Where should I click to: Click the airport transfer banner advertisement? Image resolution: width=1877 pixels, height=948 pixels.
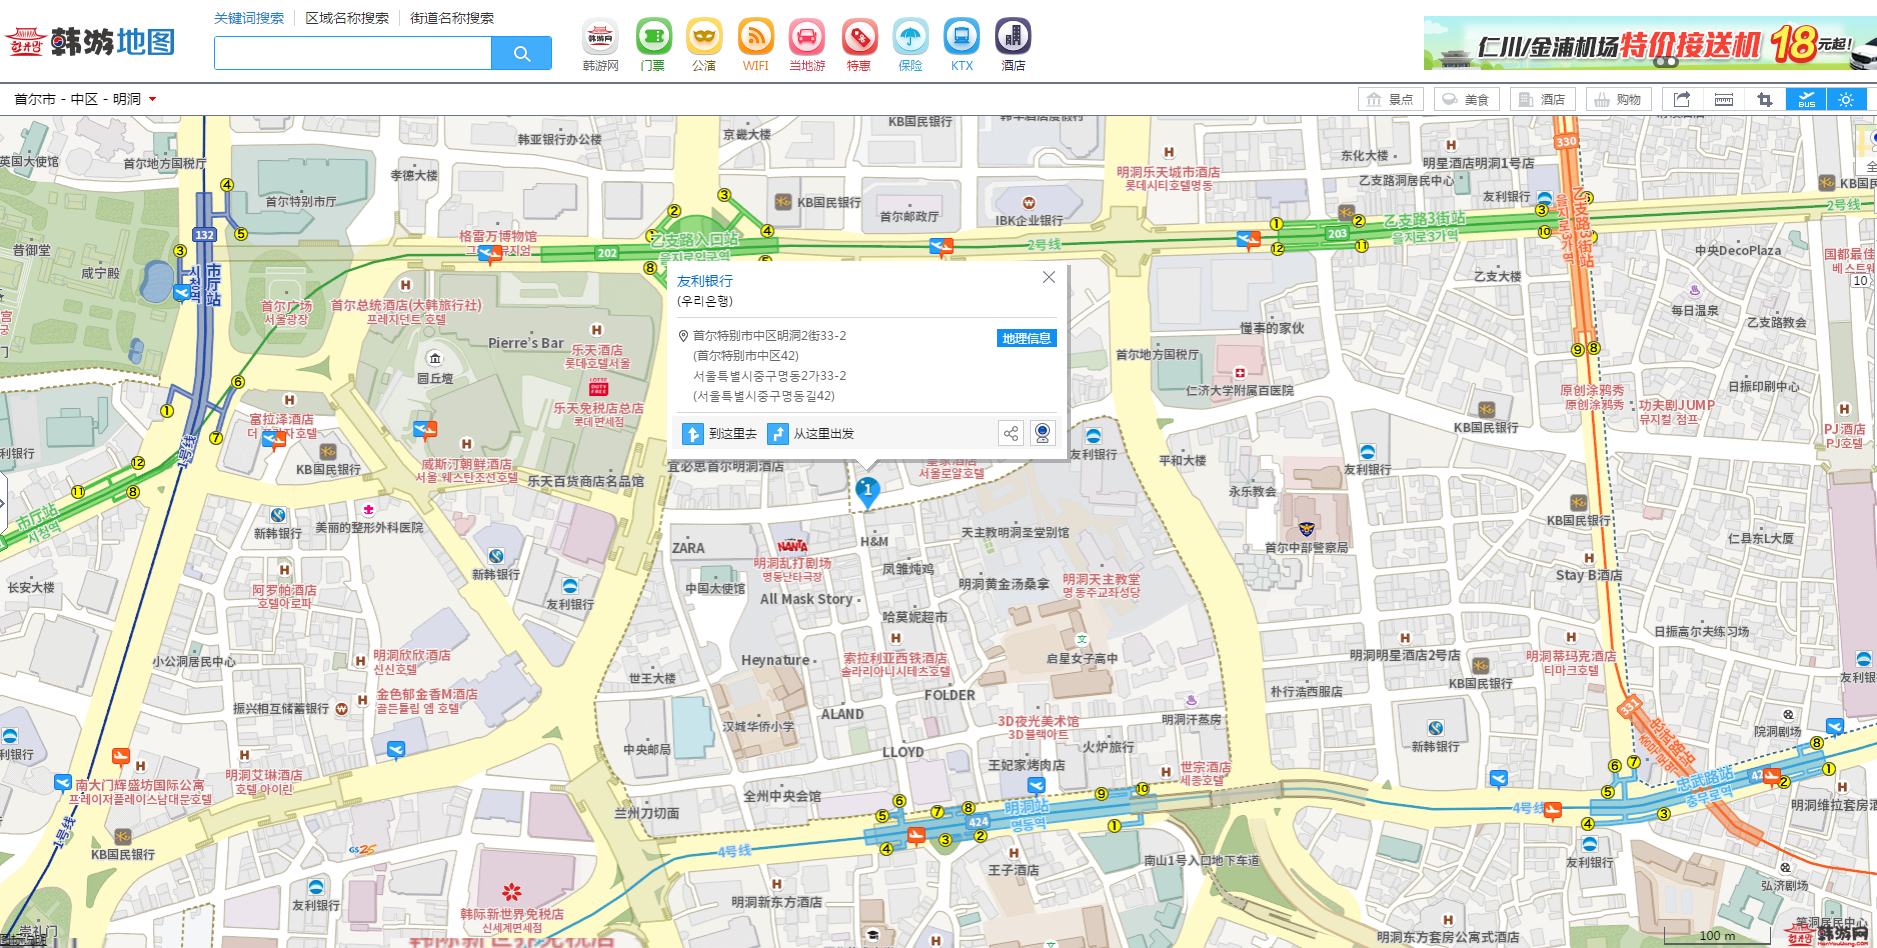click(x=1650, y=43)
